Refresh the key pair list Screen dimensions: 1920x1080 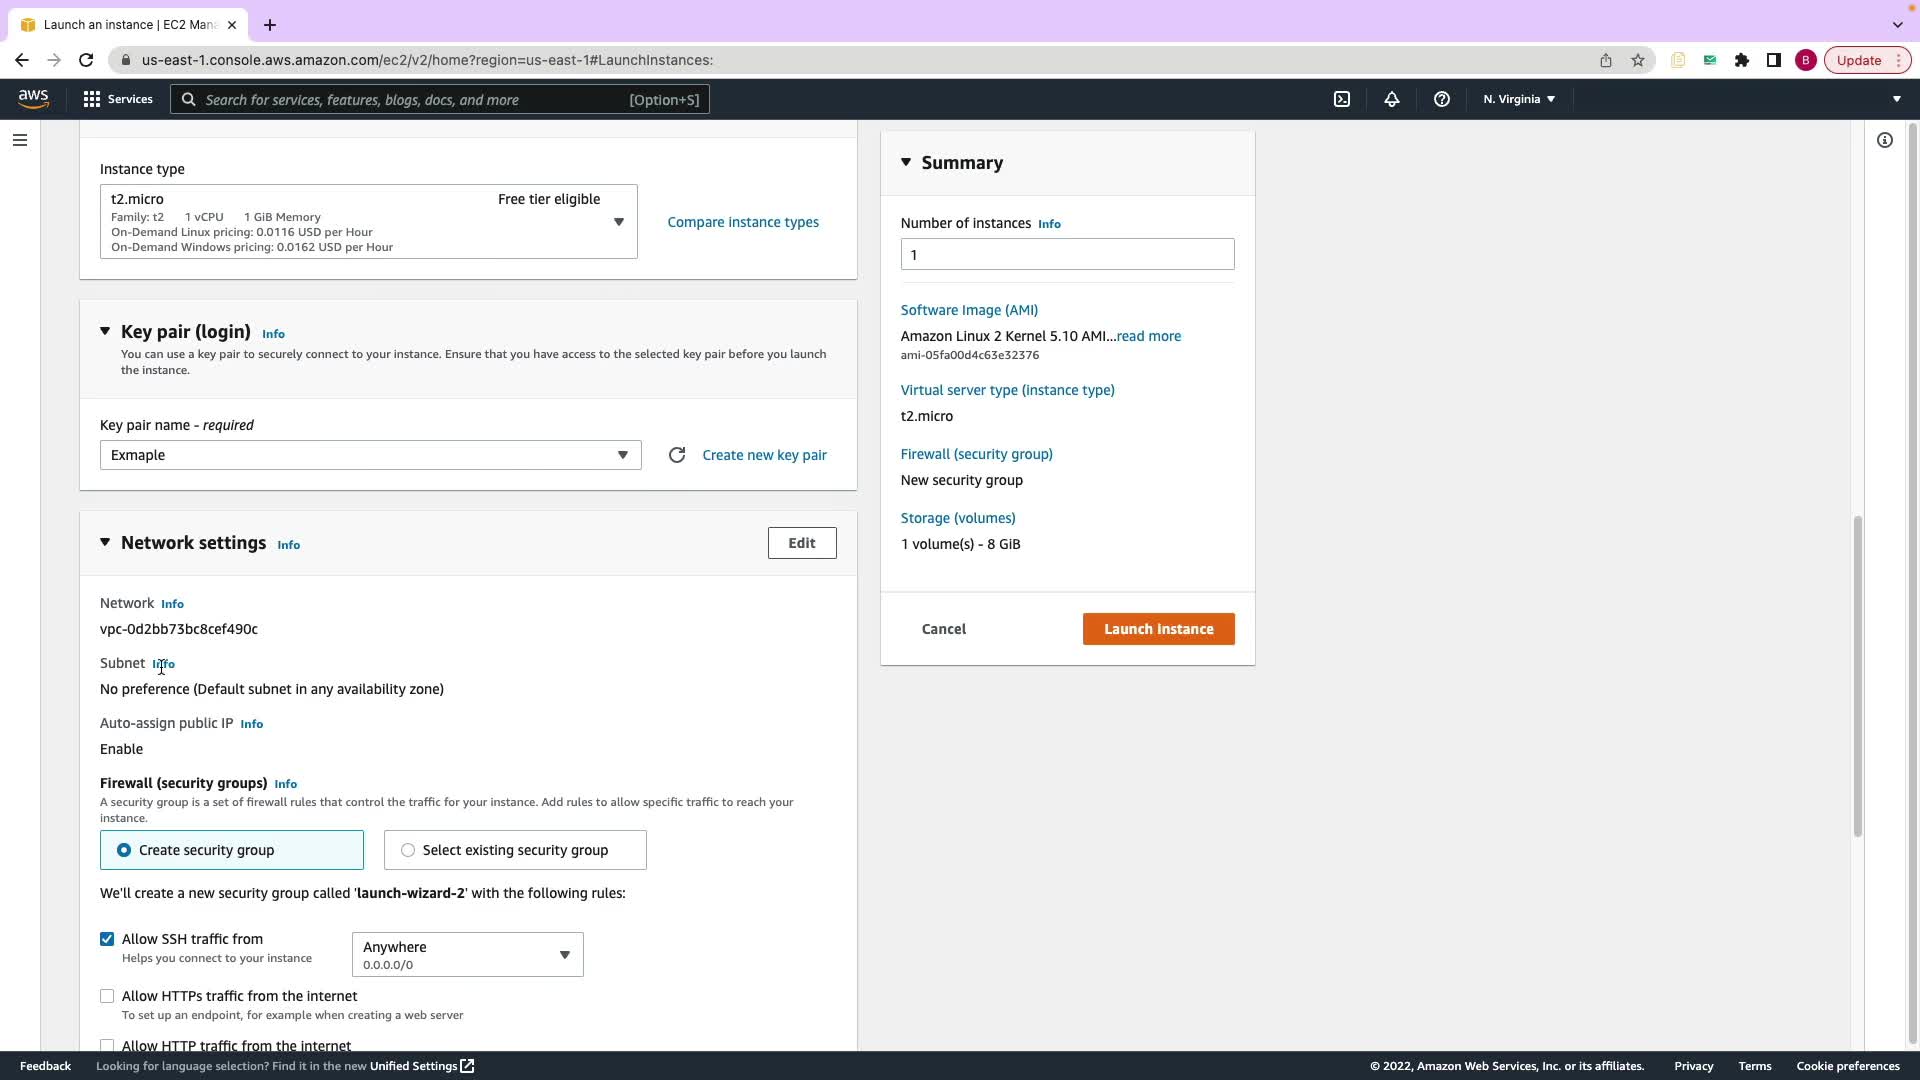(x=677, y=455)
